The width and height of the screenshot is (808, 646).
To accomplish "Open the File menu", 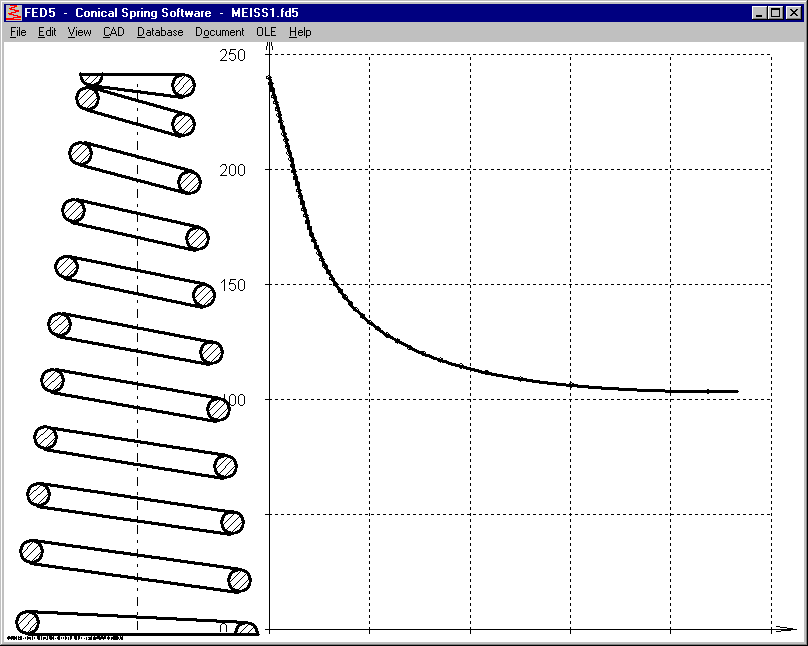I will click(x=18, y=32).
